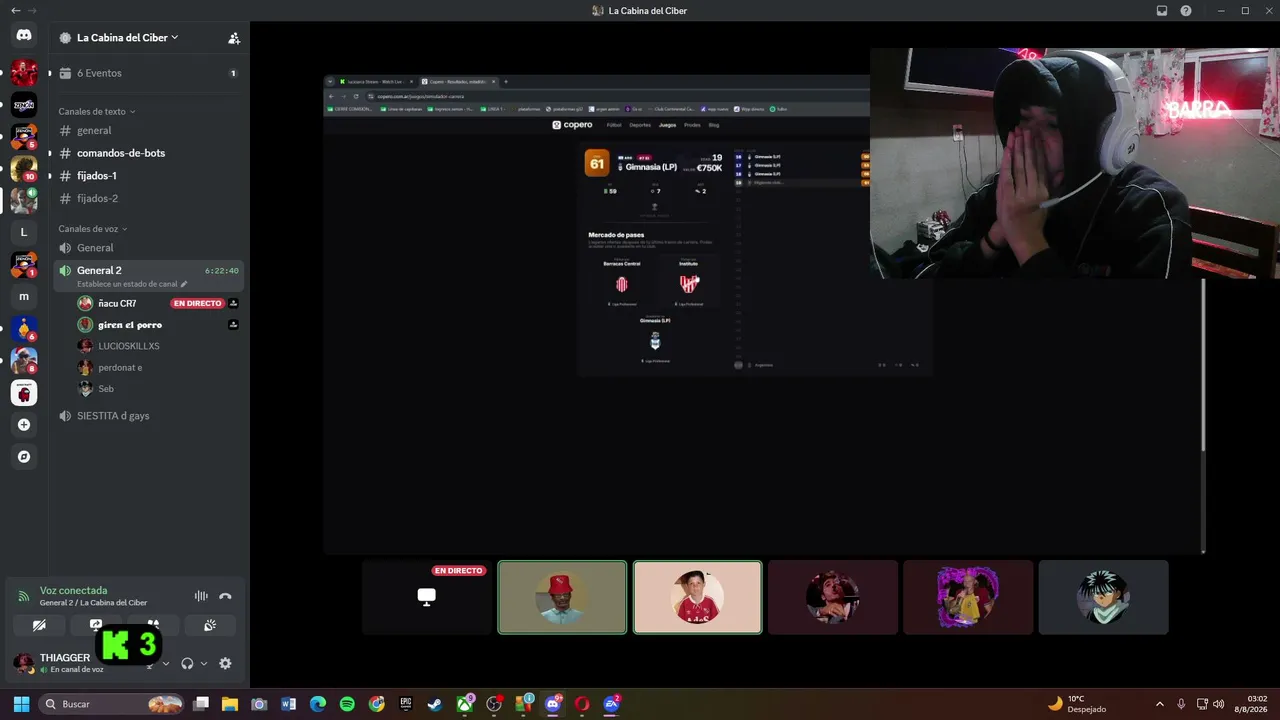Click the microphone in-use tray icon
The width and height of the screenshot is (1280, 720).
click(x=1181, y=704)
